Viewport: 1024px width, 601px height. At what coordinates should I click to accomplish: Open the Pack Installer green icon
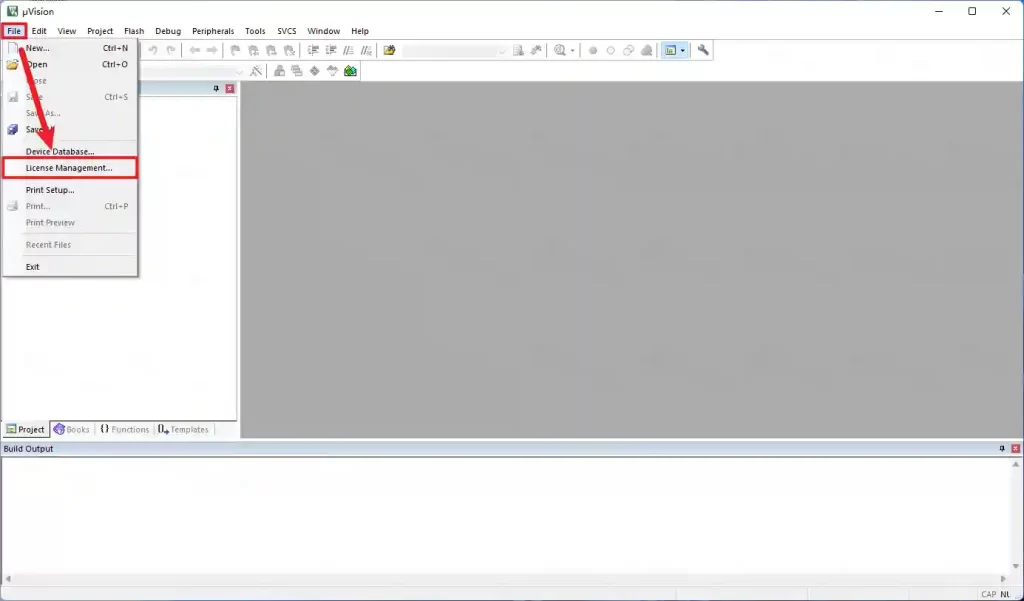click(x=351, y=71)
